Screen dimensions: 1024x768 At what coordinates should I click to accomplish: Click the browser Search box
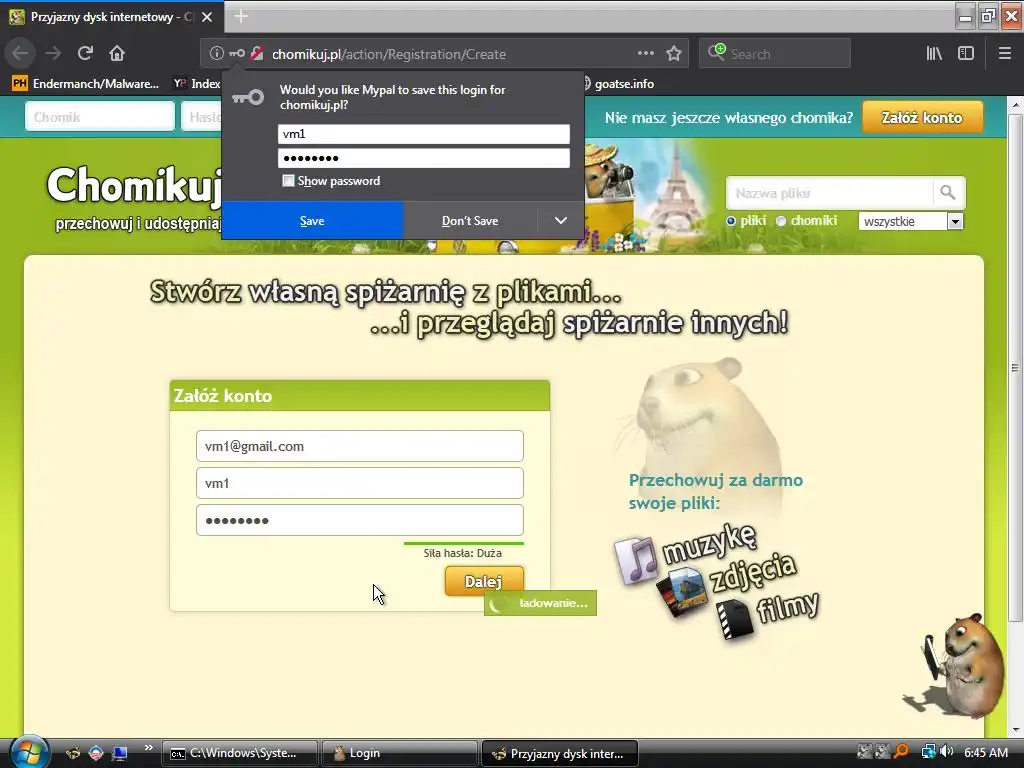(x=775, y=54)
